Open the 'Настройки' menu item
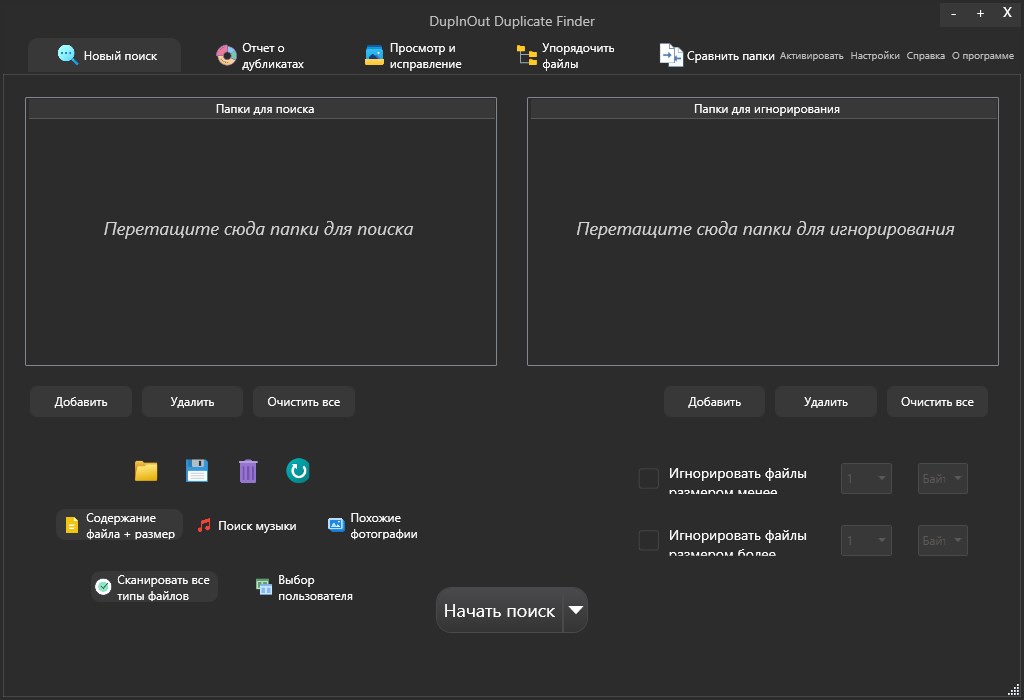1024x700 pixels. (x=875, y=56)
